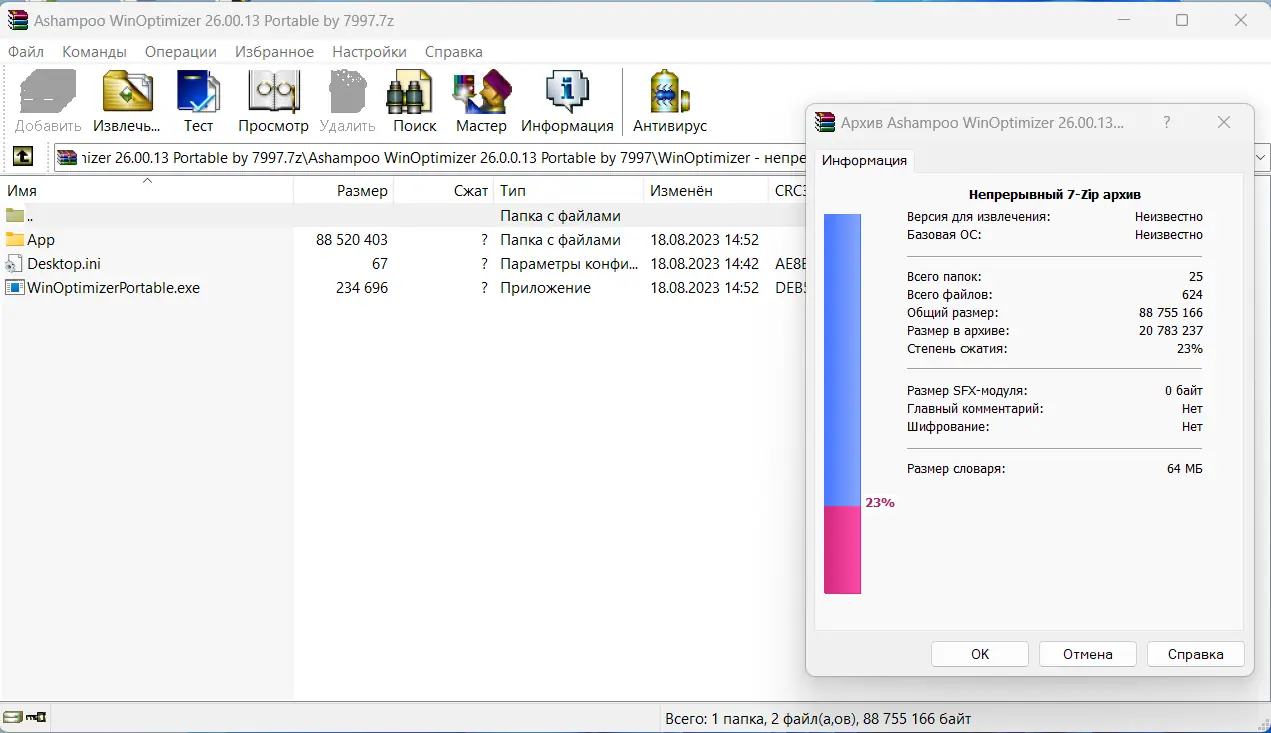Click the key icon in status bar
This screenshot has height=733, width=1271.
pos(37,717)
